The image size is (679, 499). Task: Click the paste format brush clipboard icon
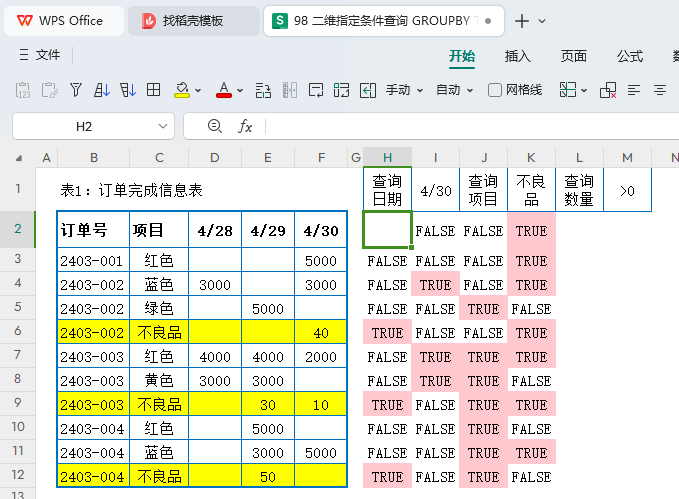49,90
